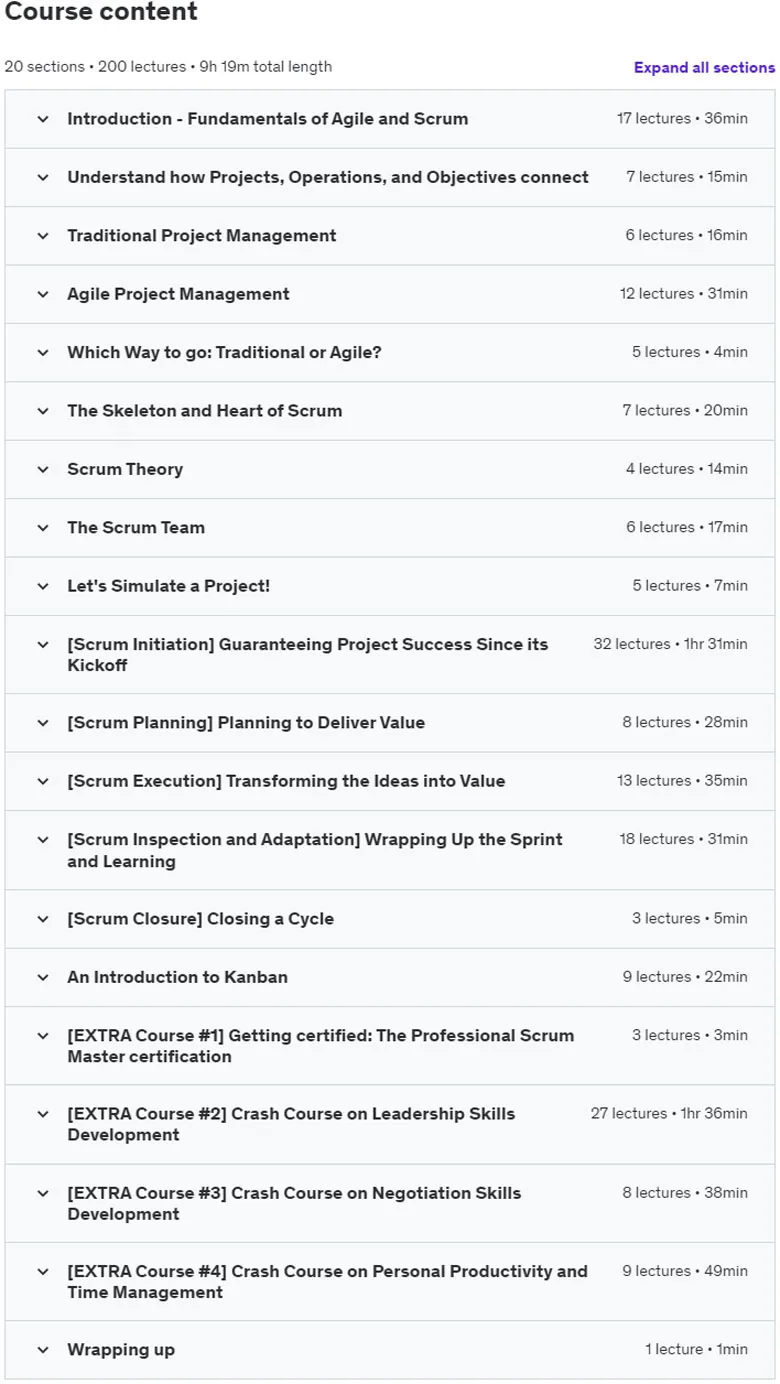This screenshot has height=1384, width=780.
Task: Open Scrum Execution Transforming the Ideas section
Action: click(x=390, y=781)
